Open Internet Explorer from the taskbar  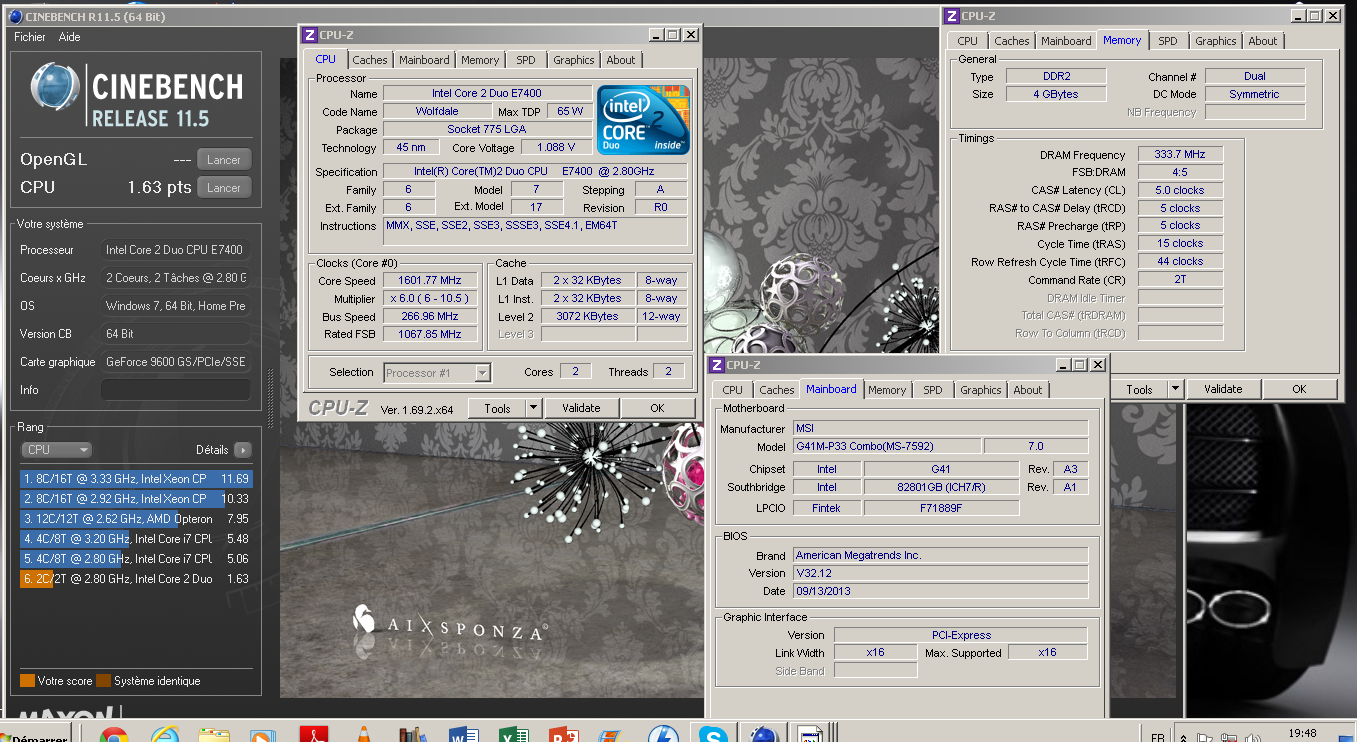(x=165, y=736)
